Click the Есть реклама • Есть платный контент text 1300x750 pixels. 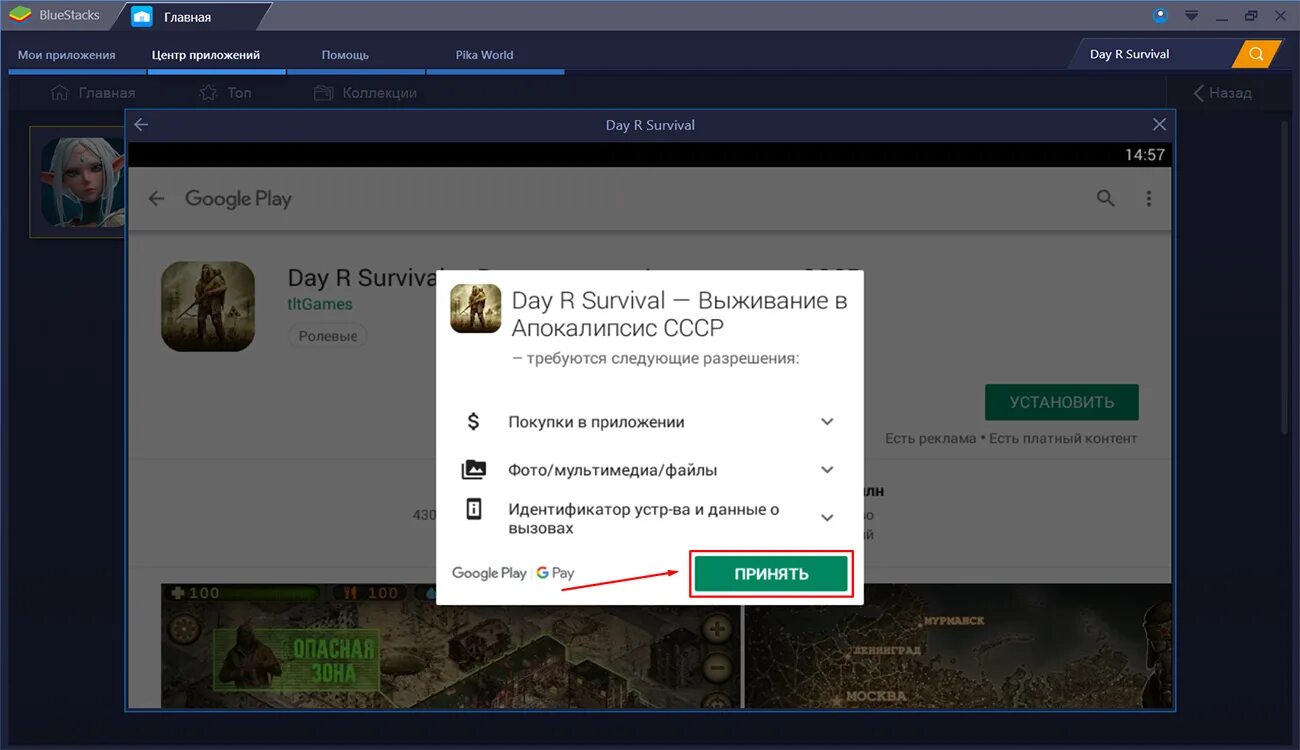1011,438
